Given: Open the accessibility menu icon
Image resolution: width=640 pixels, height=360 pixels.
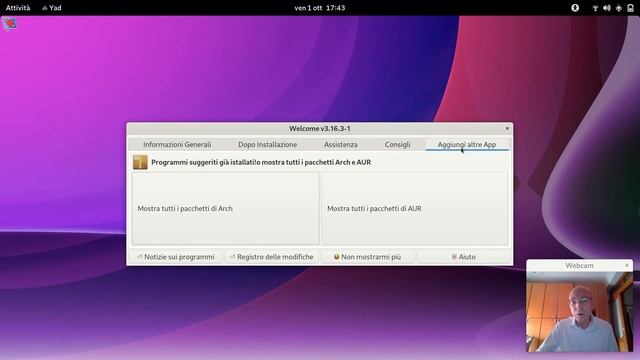Looking at the screenshot, I should [x=575, y=8].
